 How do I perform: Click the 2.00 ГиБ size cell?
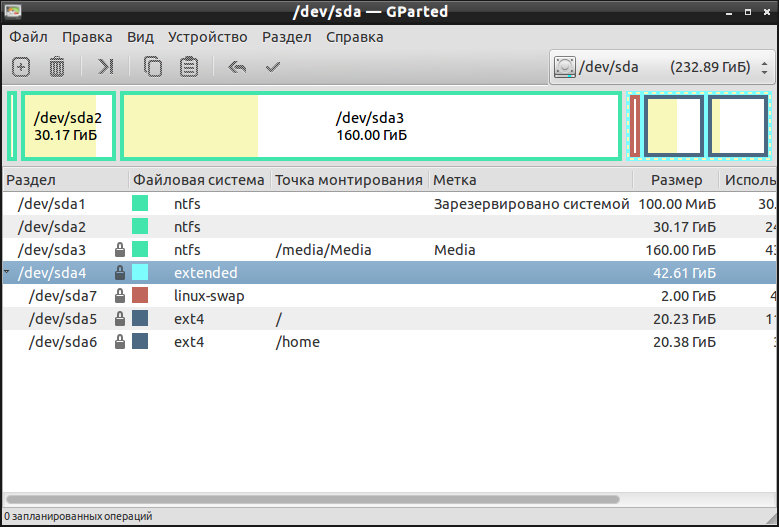688,296
